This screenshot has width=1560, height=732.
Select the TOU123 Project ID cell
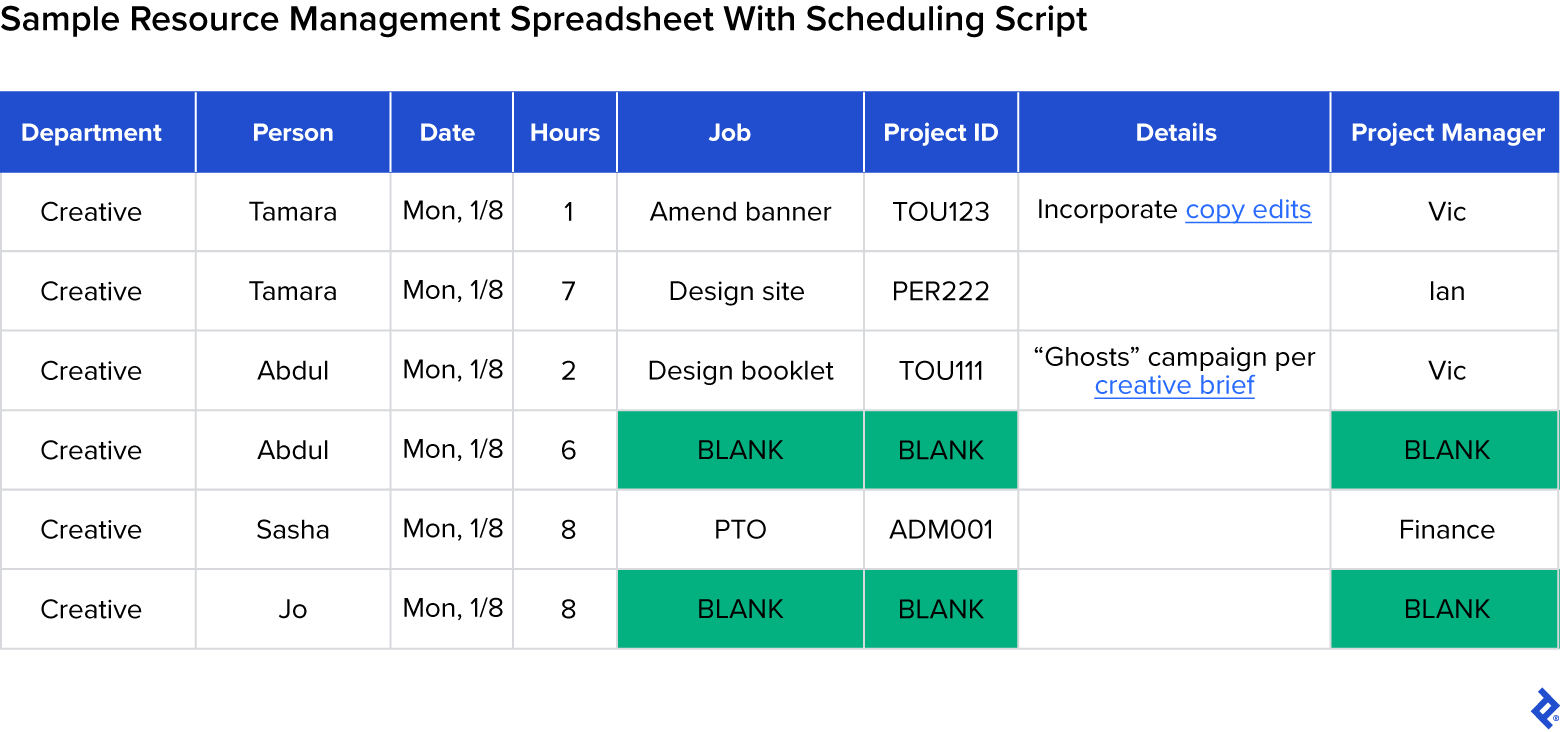click(940, 211)
